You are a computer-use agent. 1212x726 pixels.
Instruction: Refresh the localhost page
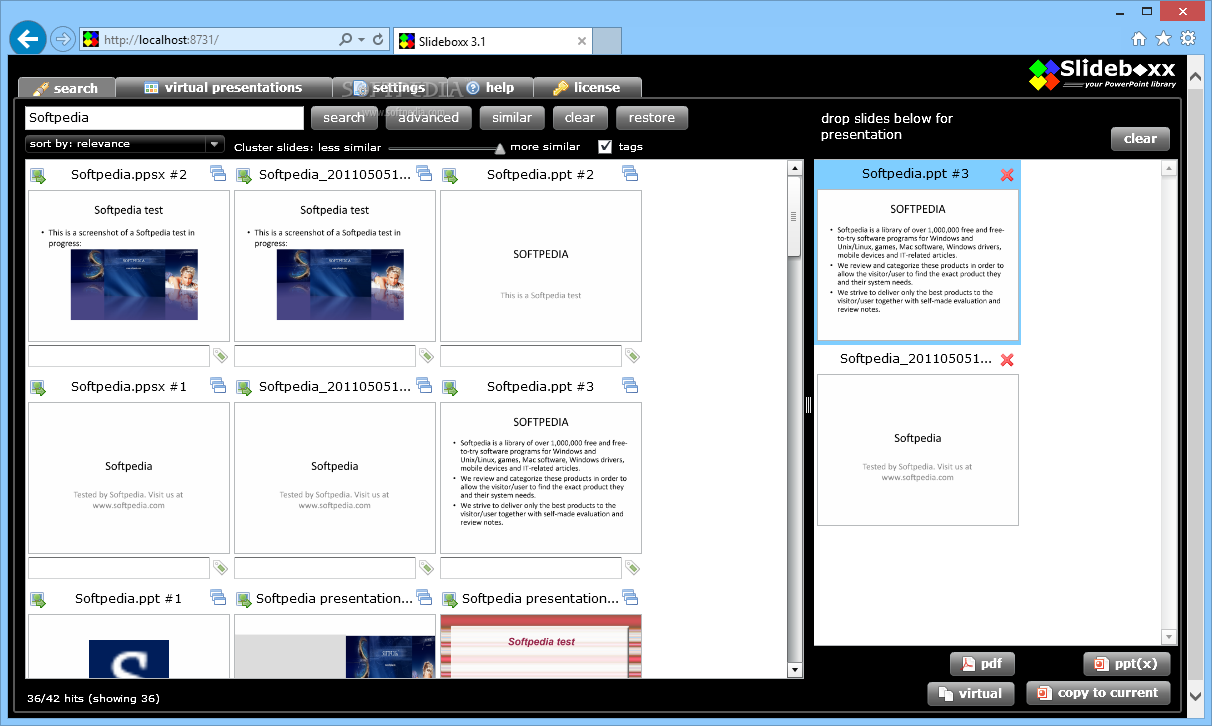378,40
